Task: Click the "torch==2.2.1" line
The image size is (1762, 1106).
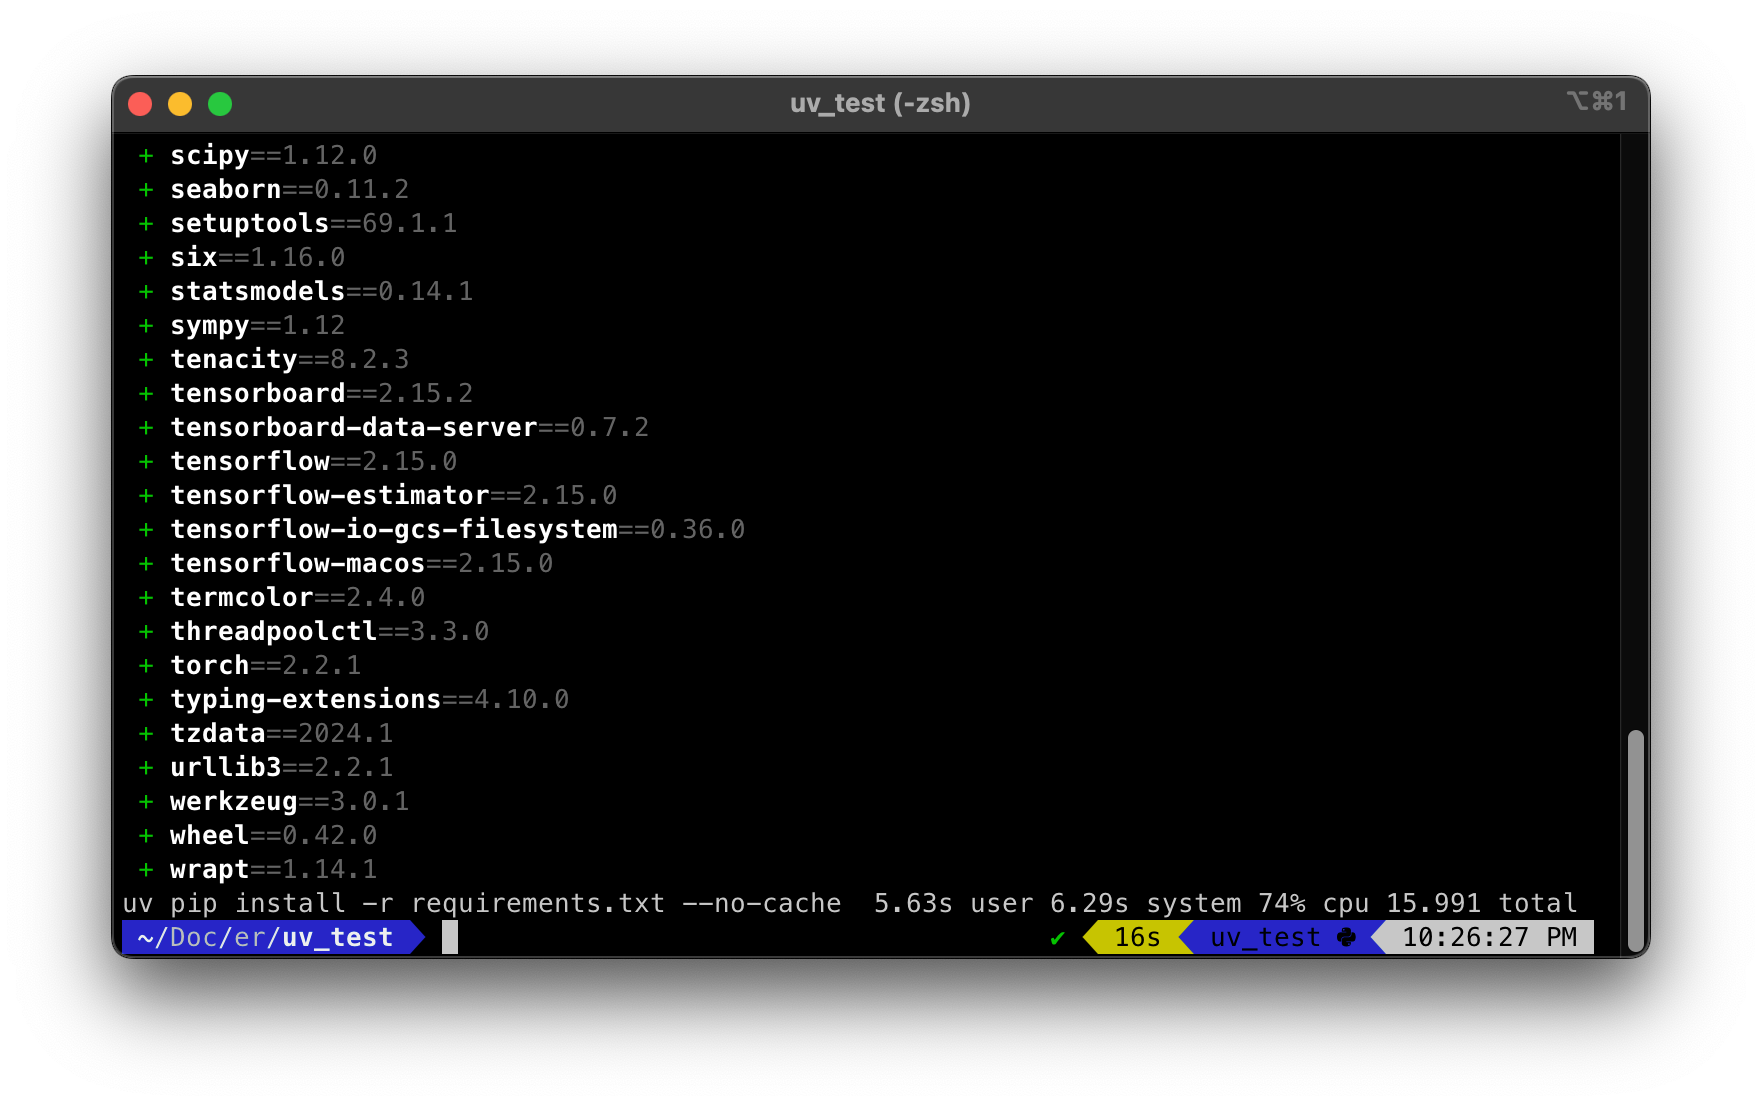Action: [x=250, y=665]
